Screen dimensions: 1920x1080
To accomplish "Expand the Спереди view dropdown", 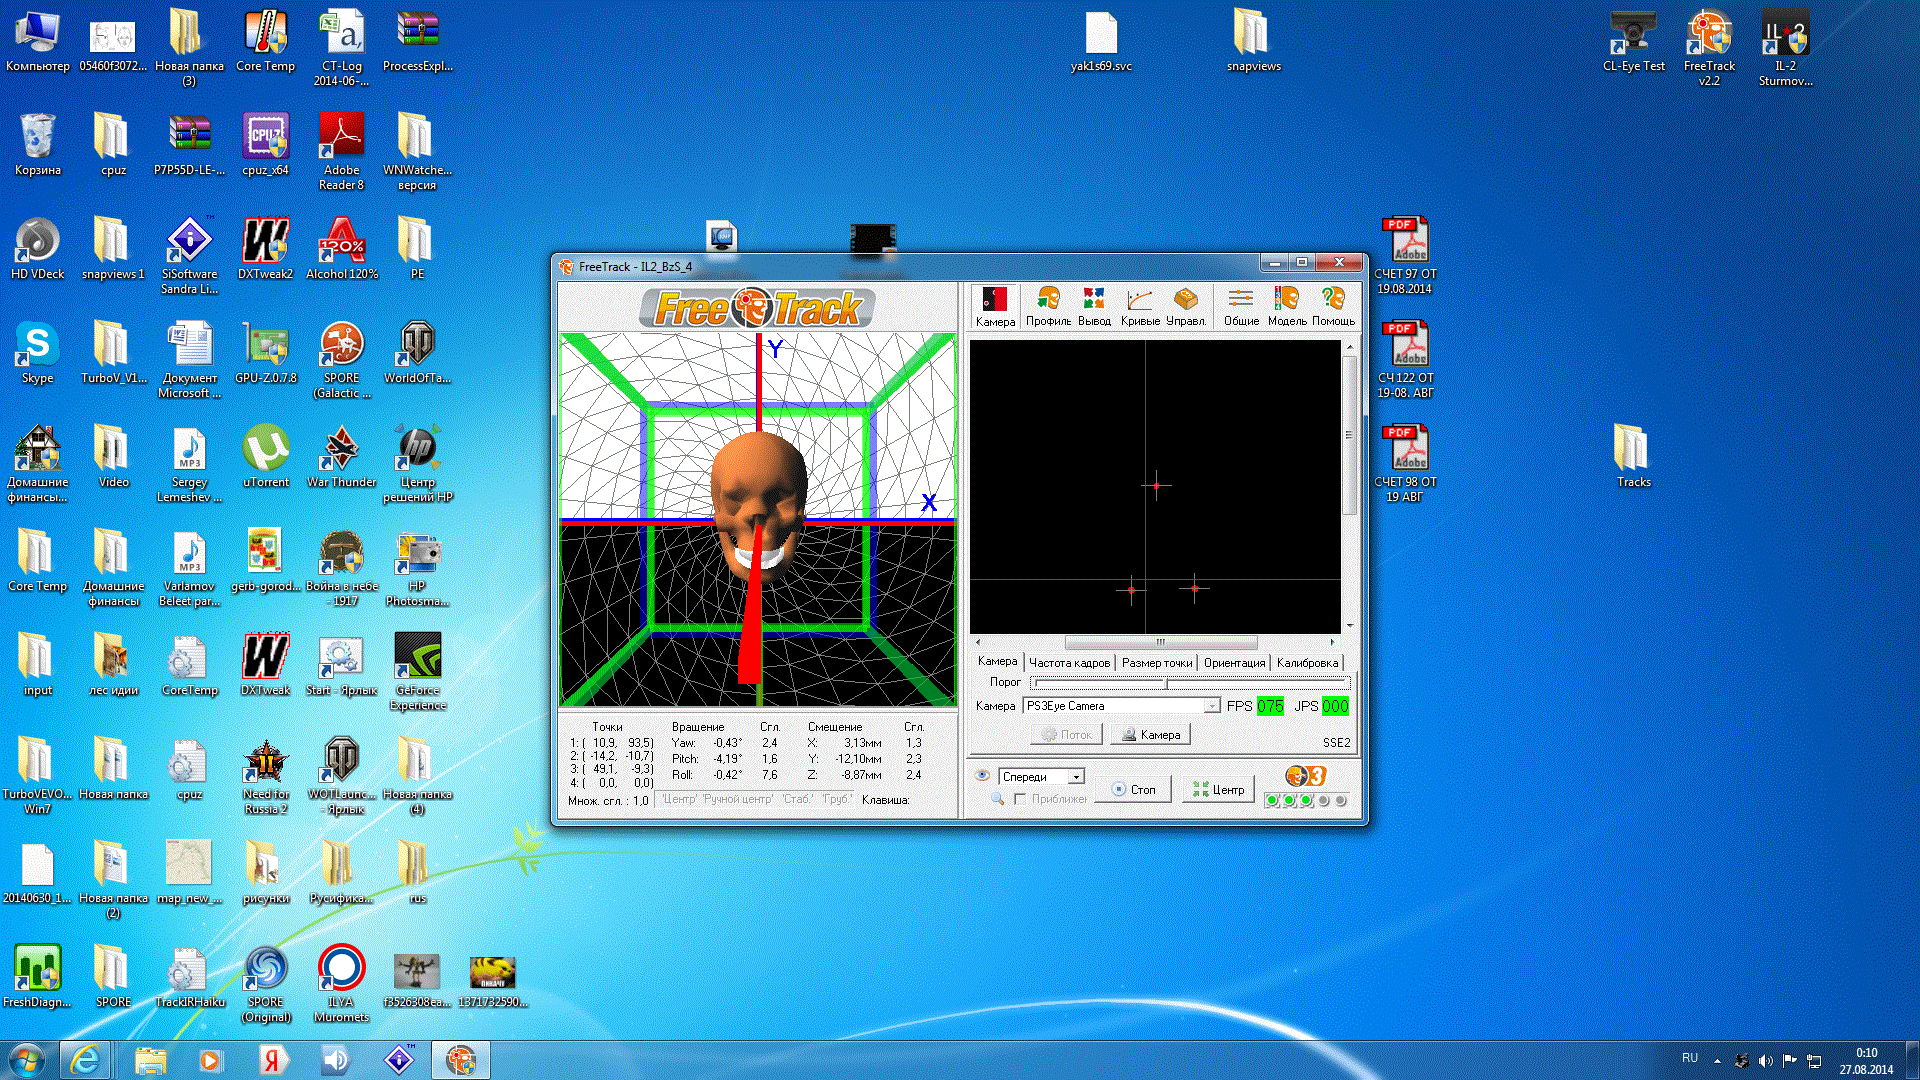I will tap(1076, 777).
